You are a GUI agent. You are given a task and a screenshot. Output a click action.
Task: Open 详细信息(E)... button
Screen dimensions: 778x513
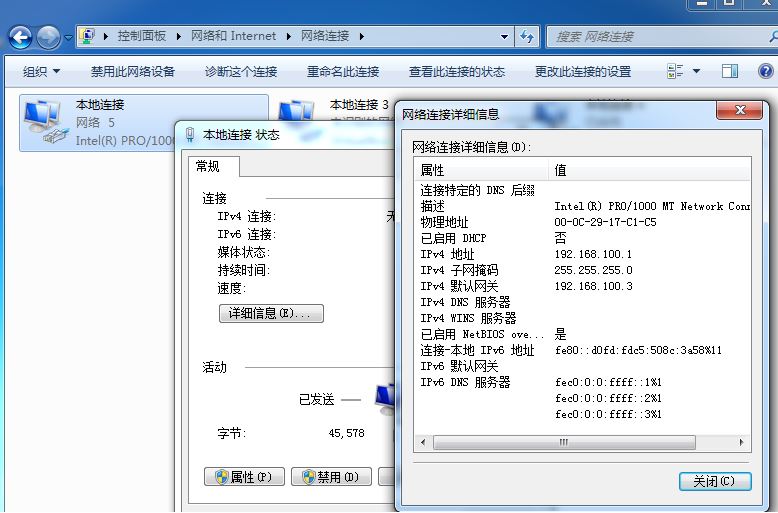[x=271, y=314]
